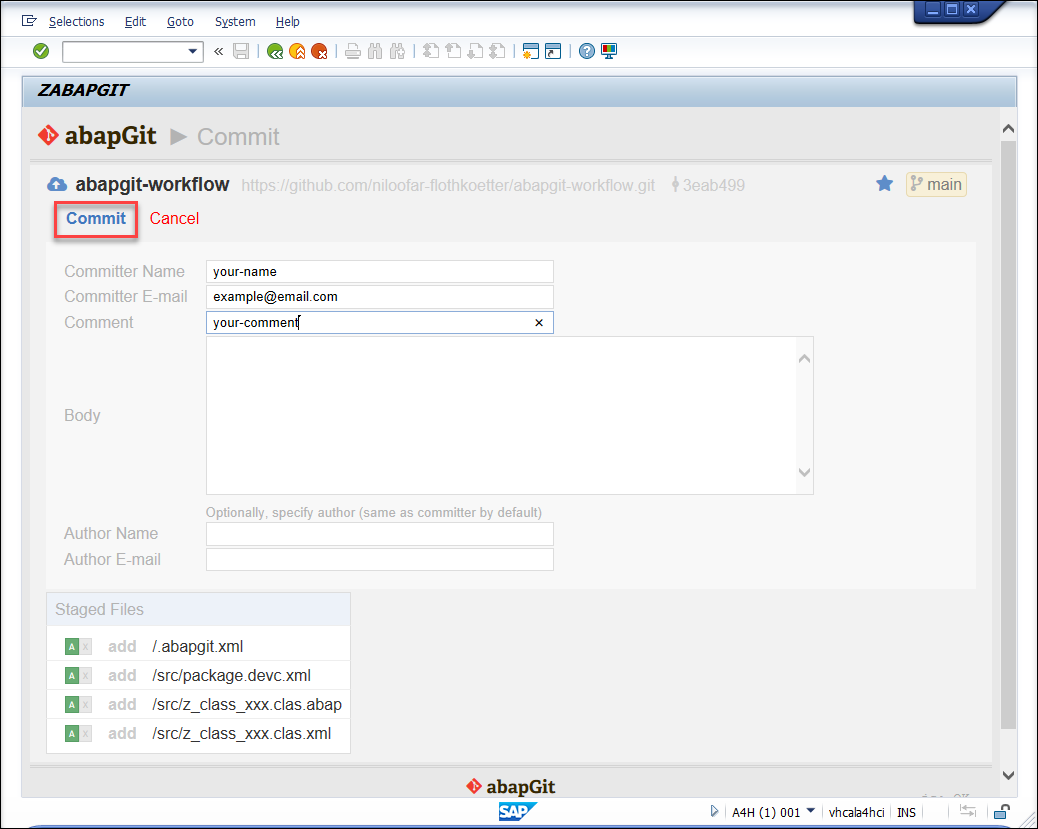
Task: Open the command field dropdown
Action: 193,51
